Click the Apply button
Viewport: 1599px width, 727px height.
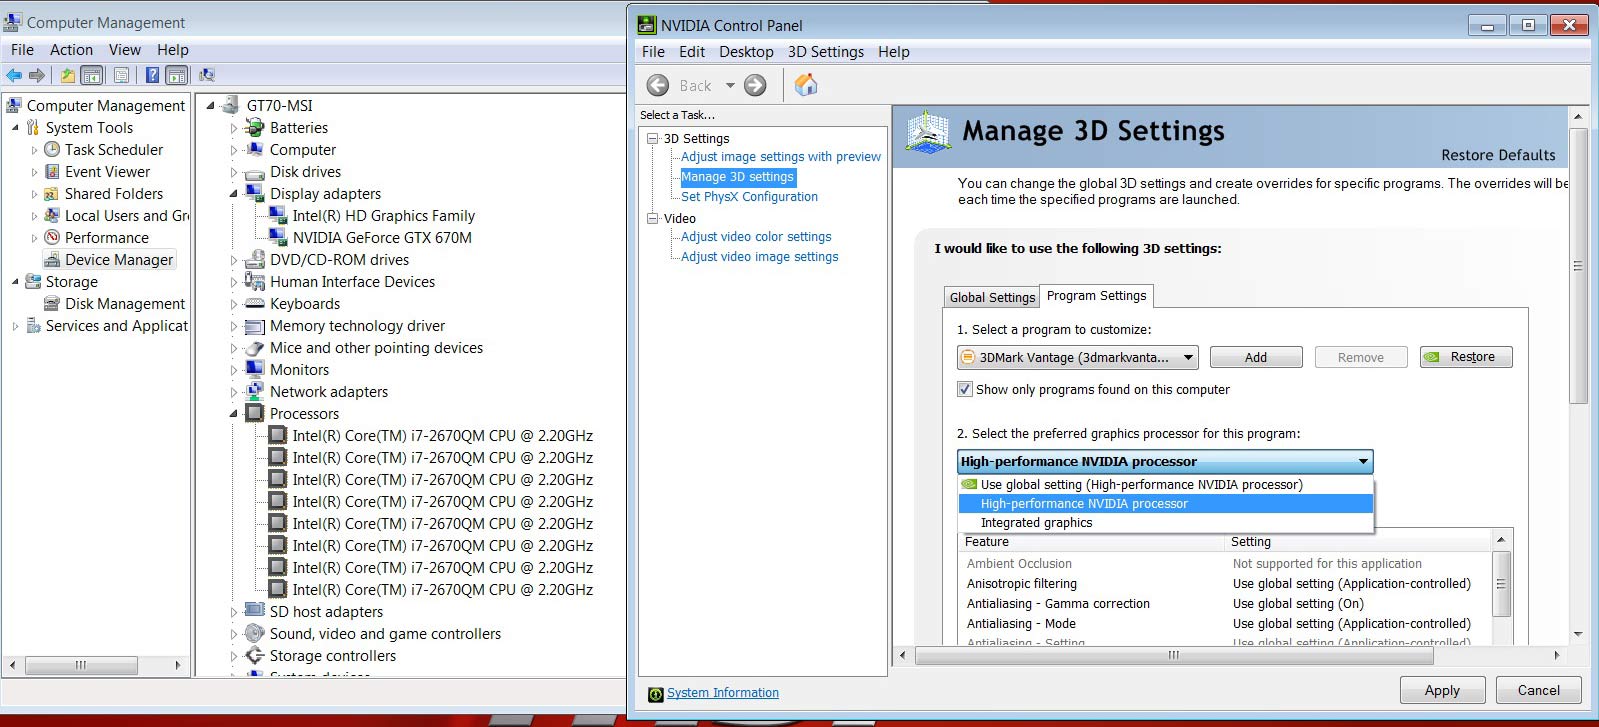[1441, 690]
